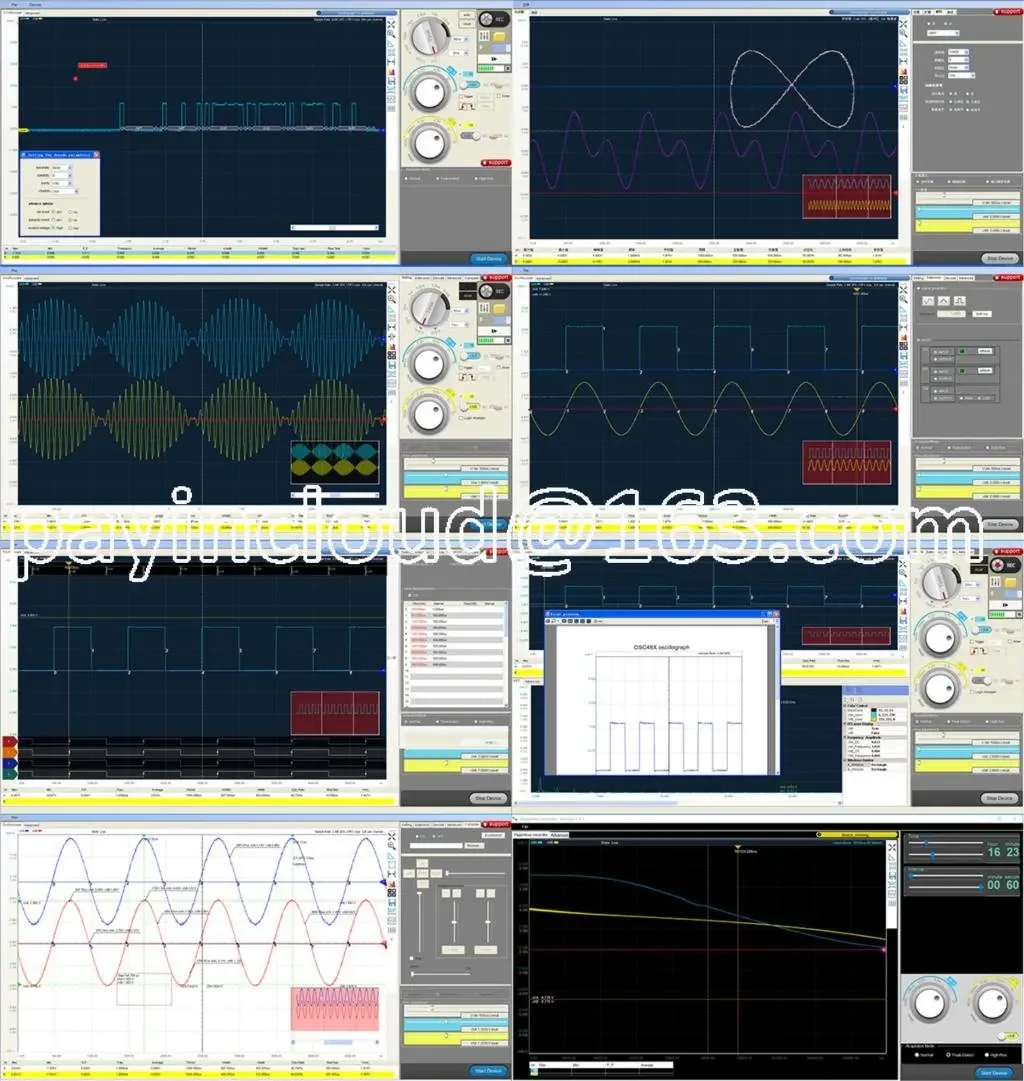
Task: Click red waveform thumbnail in the Lissajous window
Action: click(847, 197)
